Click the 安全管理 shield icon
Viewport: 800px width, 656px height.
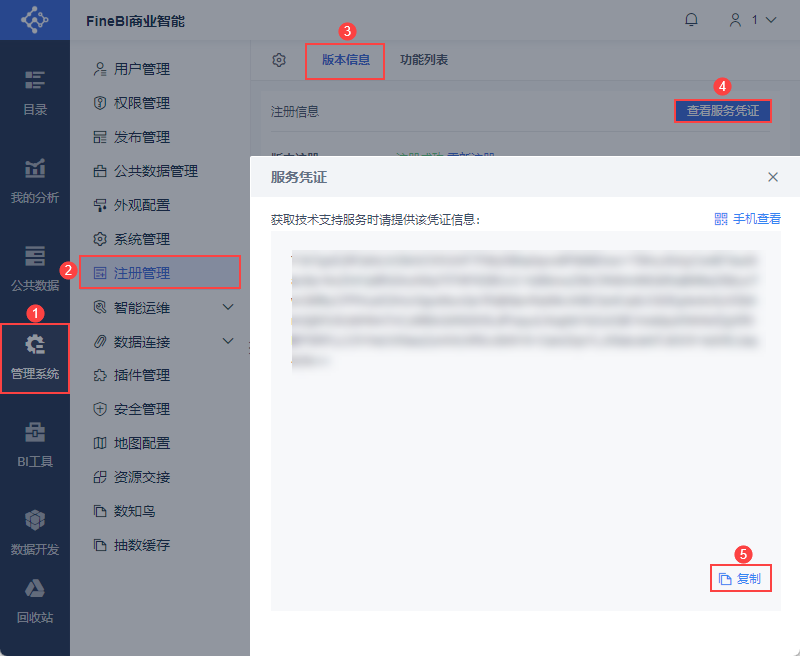pos(100,409)
